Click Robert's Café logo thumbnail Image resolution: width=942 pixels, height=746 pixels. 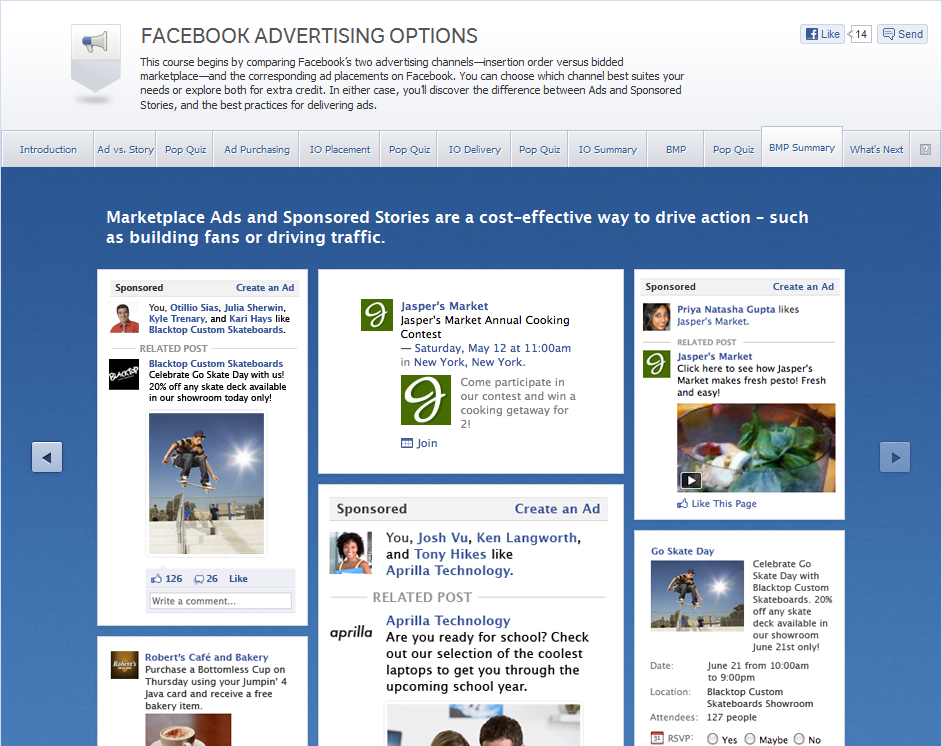point(124,665)
